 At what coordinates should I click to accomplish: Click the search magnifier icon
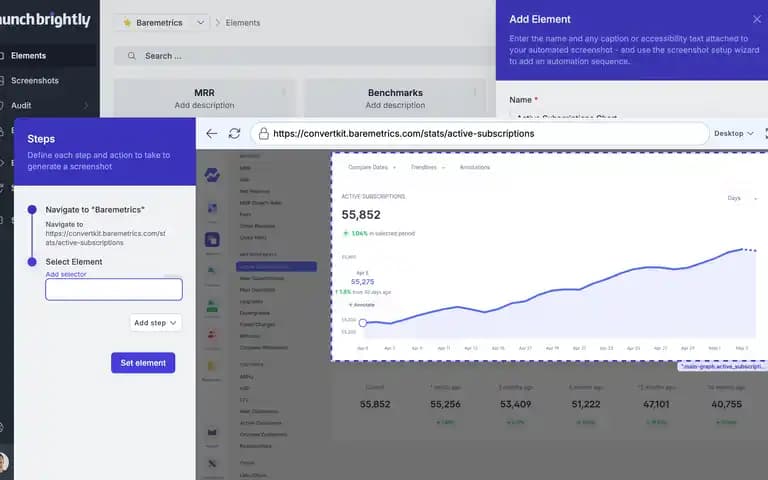pos(131,56)
